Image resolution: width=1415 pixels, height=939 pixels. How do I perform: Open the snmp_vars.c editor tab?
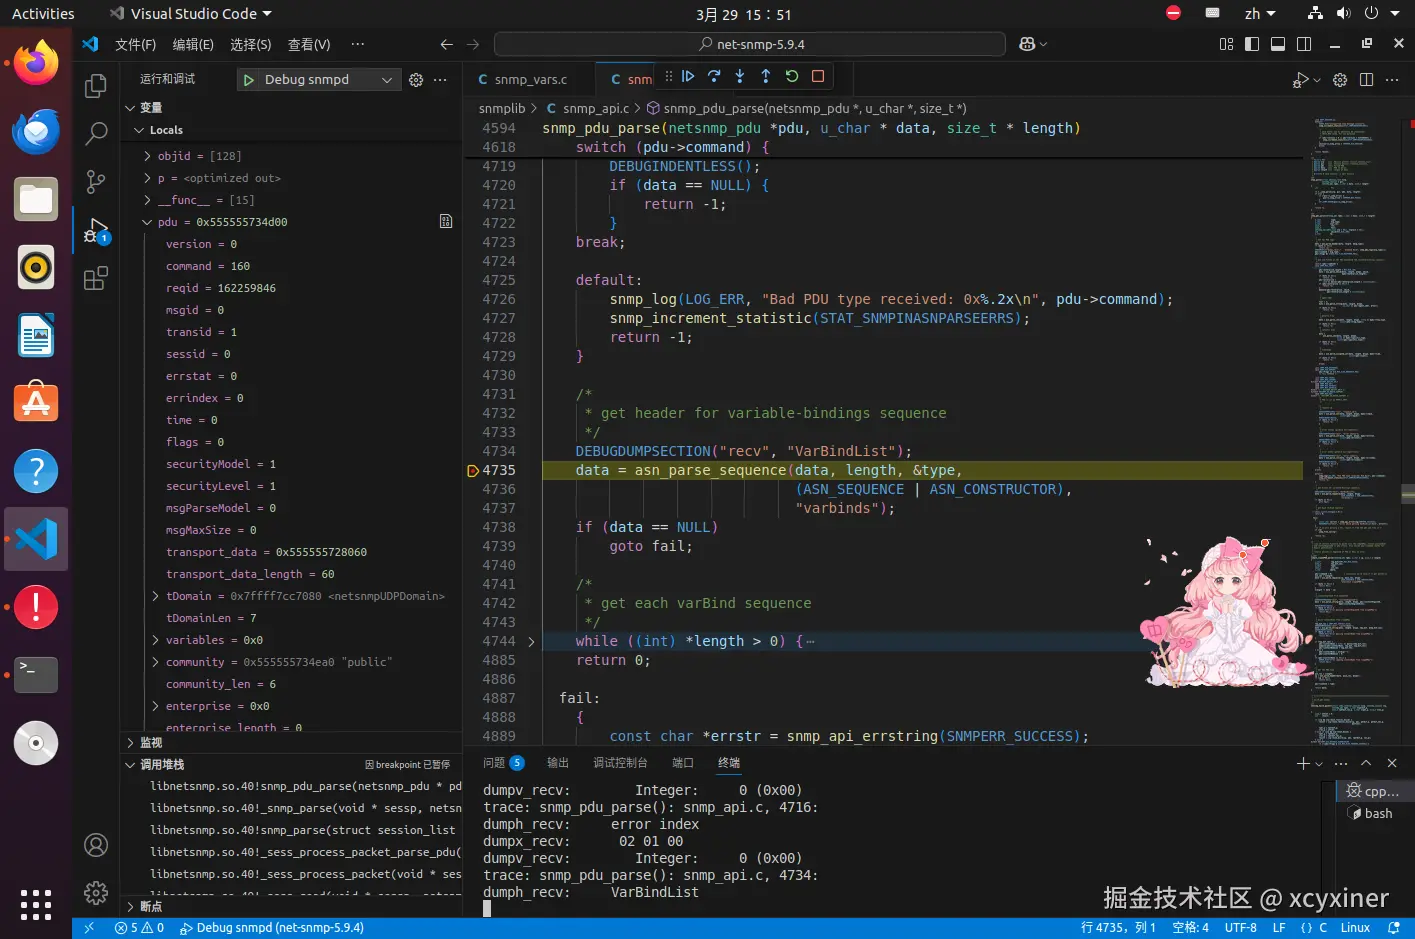(x=530, y=80)
